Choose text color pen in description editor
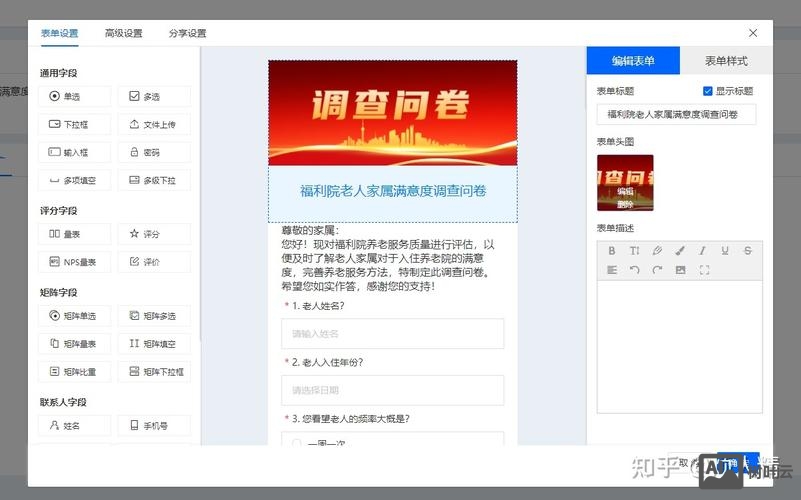This screenshot has width=801, height=500. [x=657, y=251]
